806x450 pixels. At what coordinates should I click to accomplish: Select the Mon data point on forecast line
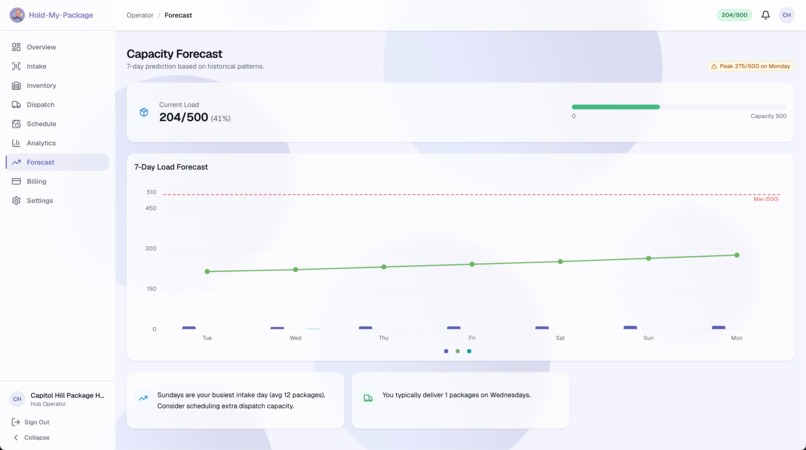(737, 255)
